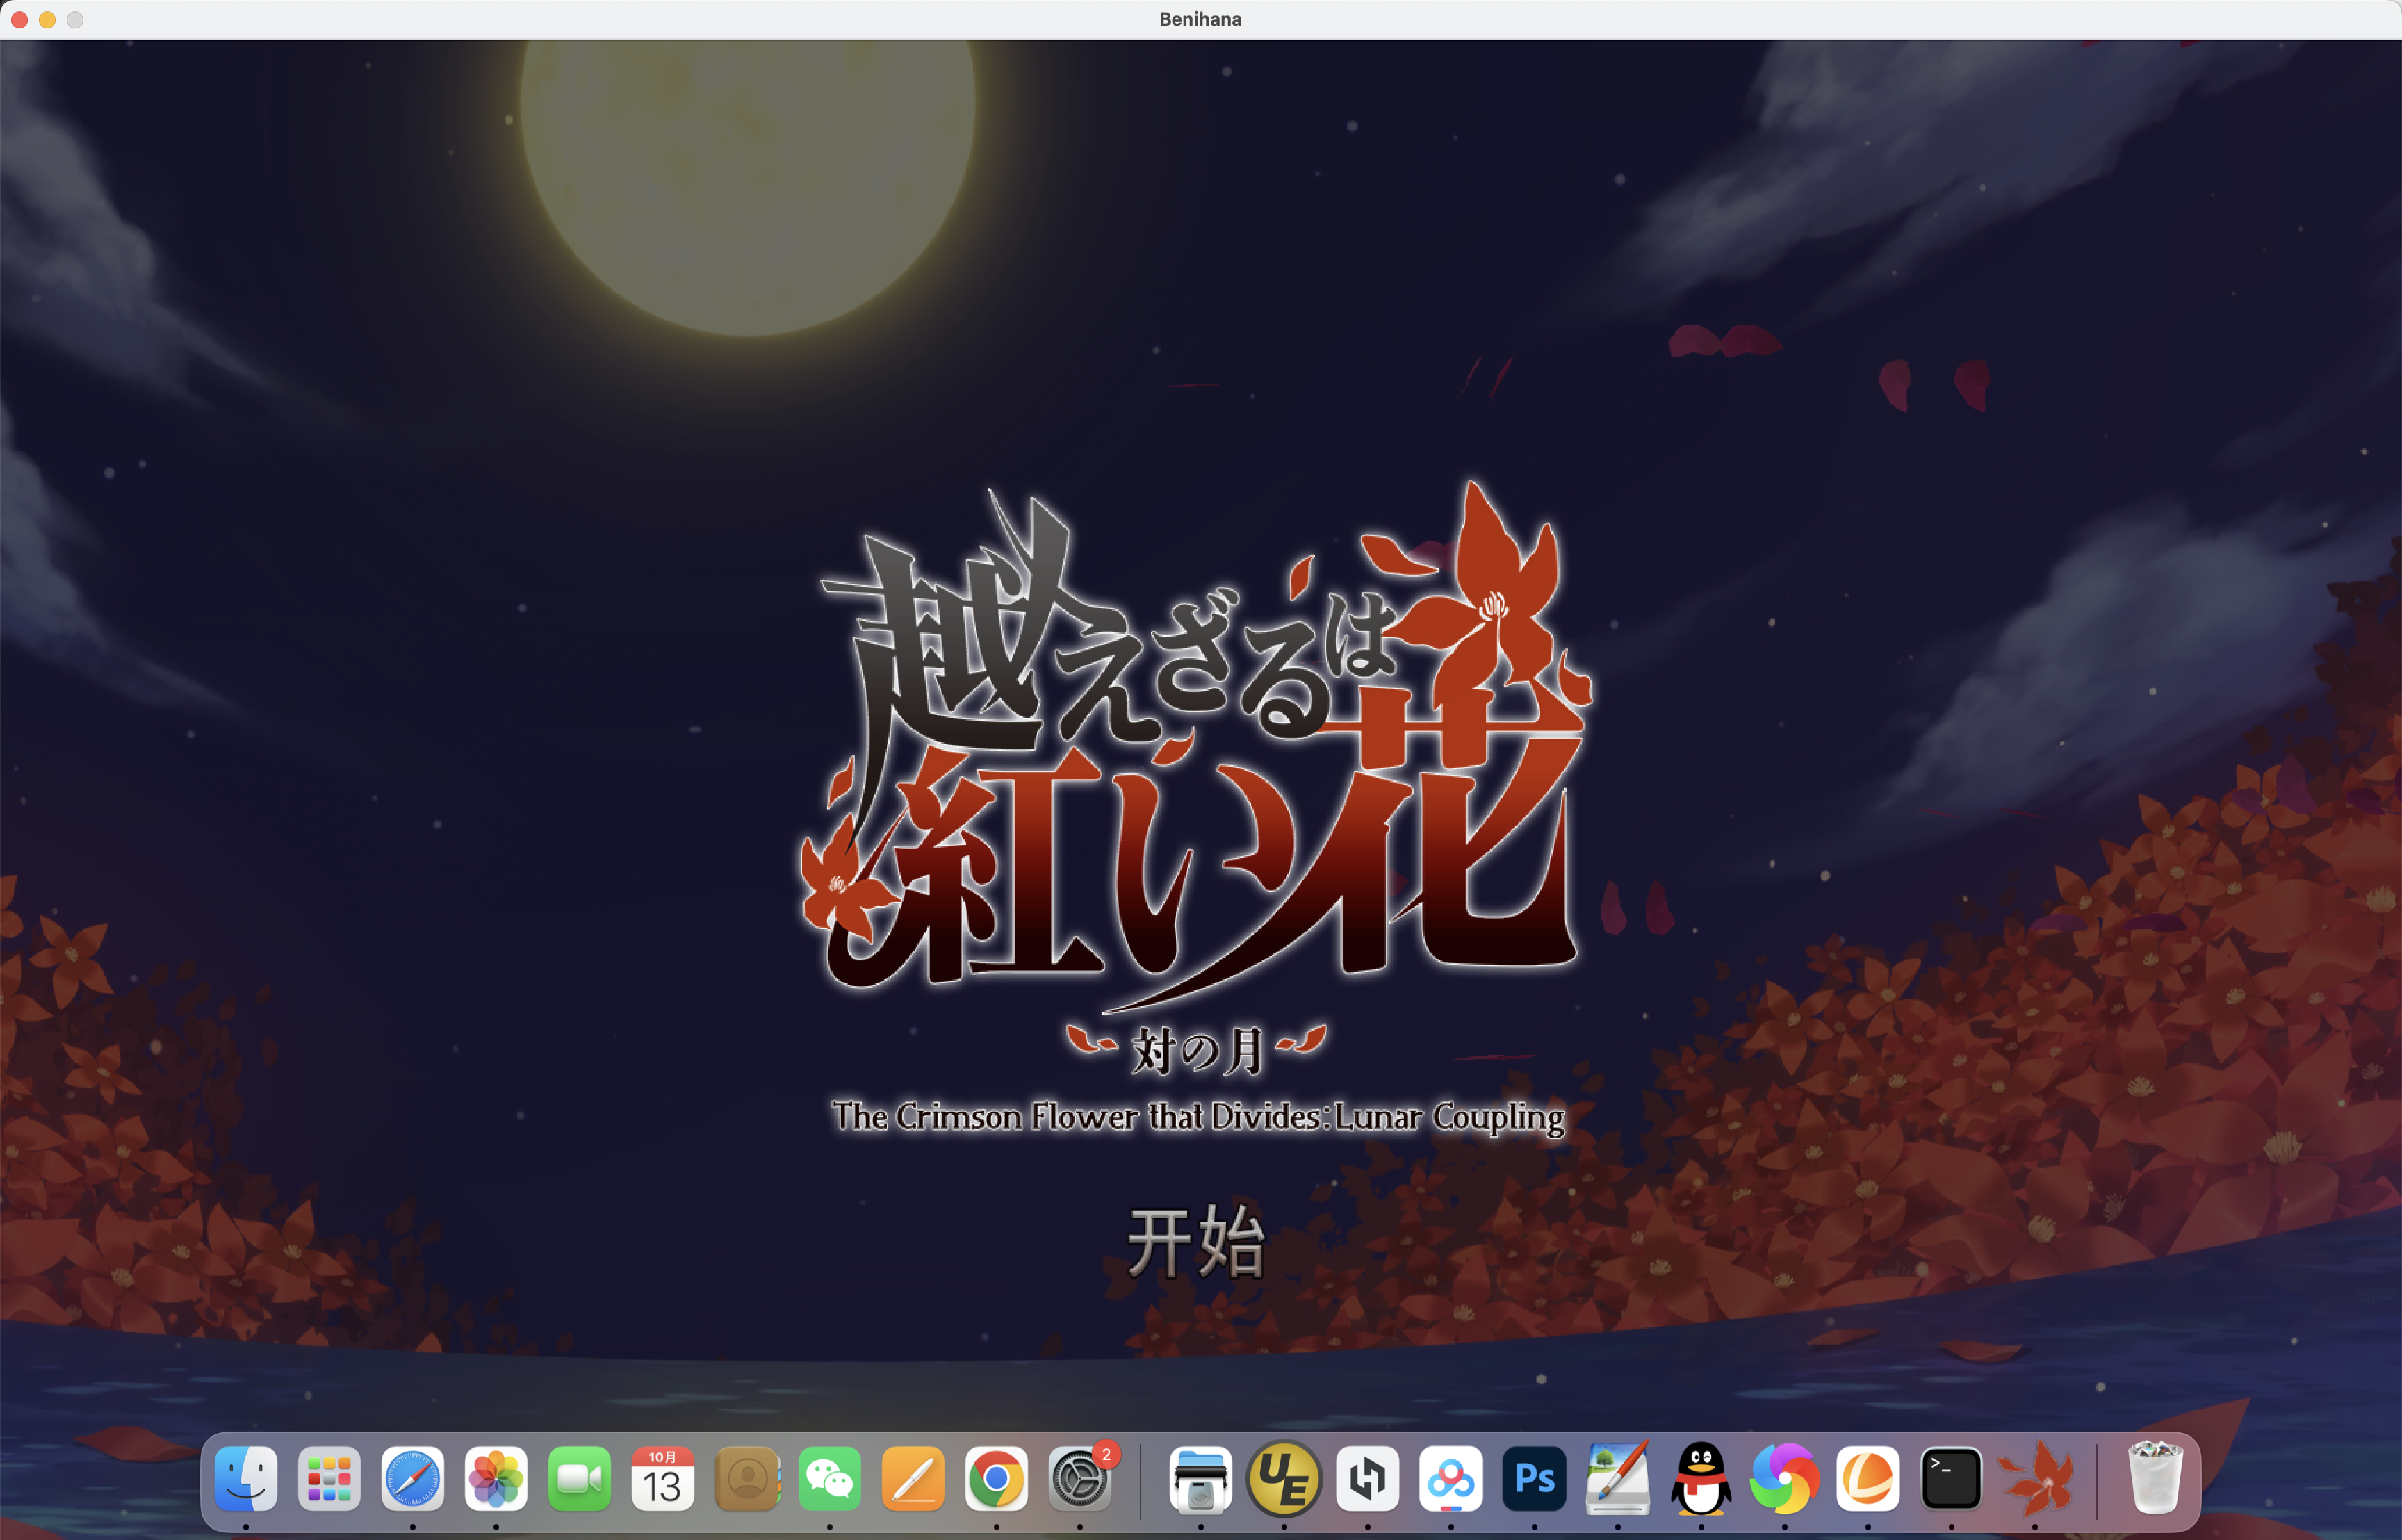
Task: Open Terminal from the Dock
Action: click(x=1951, y=1478)
